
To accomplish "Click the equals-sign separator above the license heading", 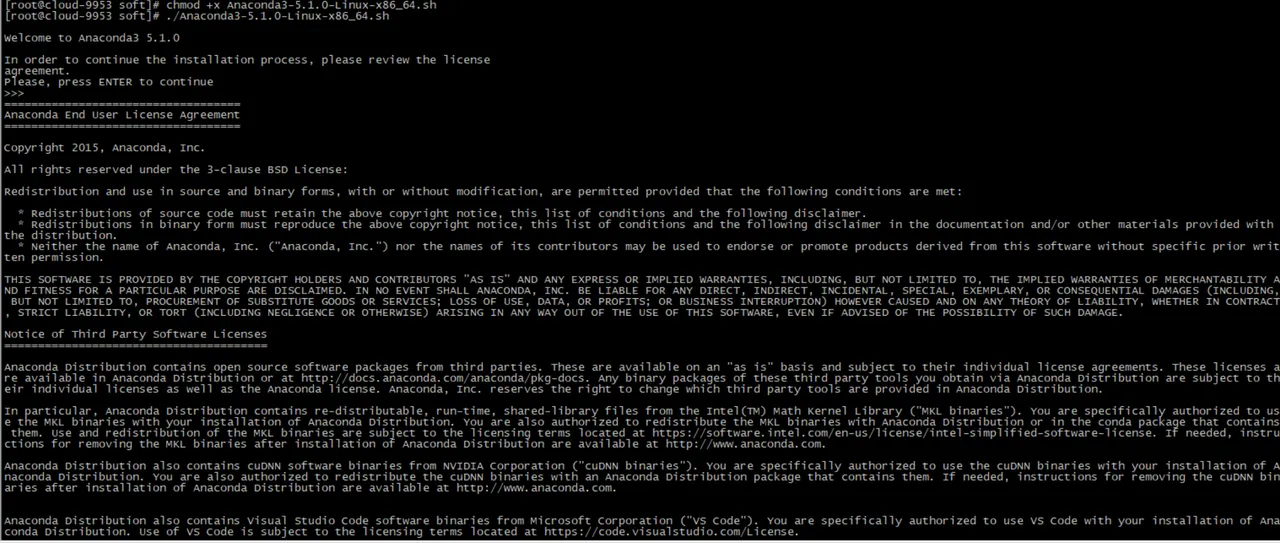I will coord(122,104).
